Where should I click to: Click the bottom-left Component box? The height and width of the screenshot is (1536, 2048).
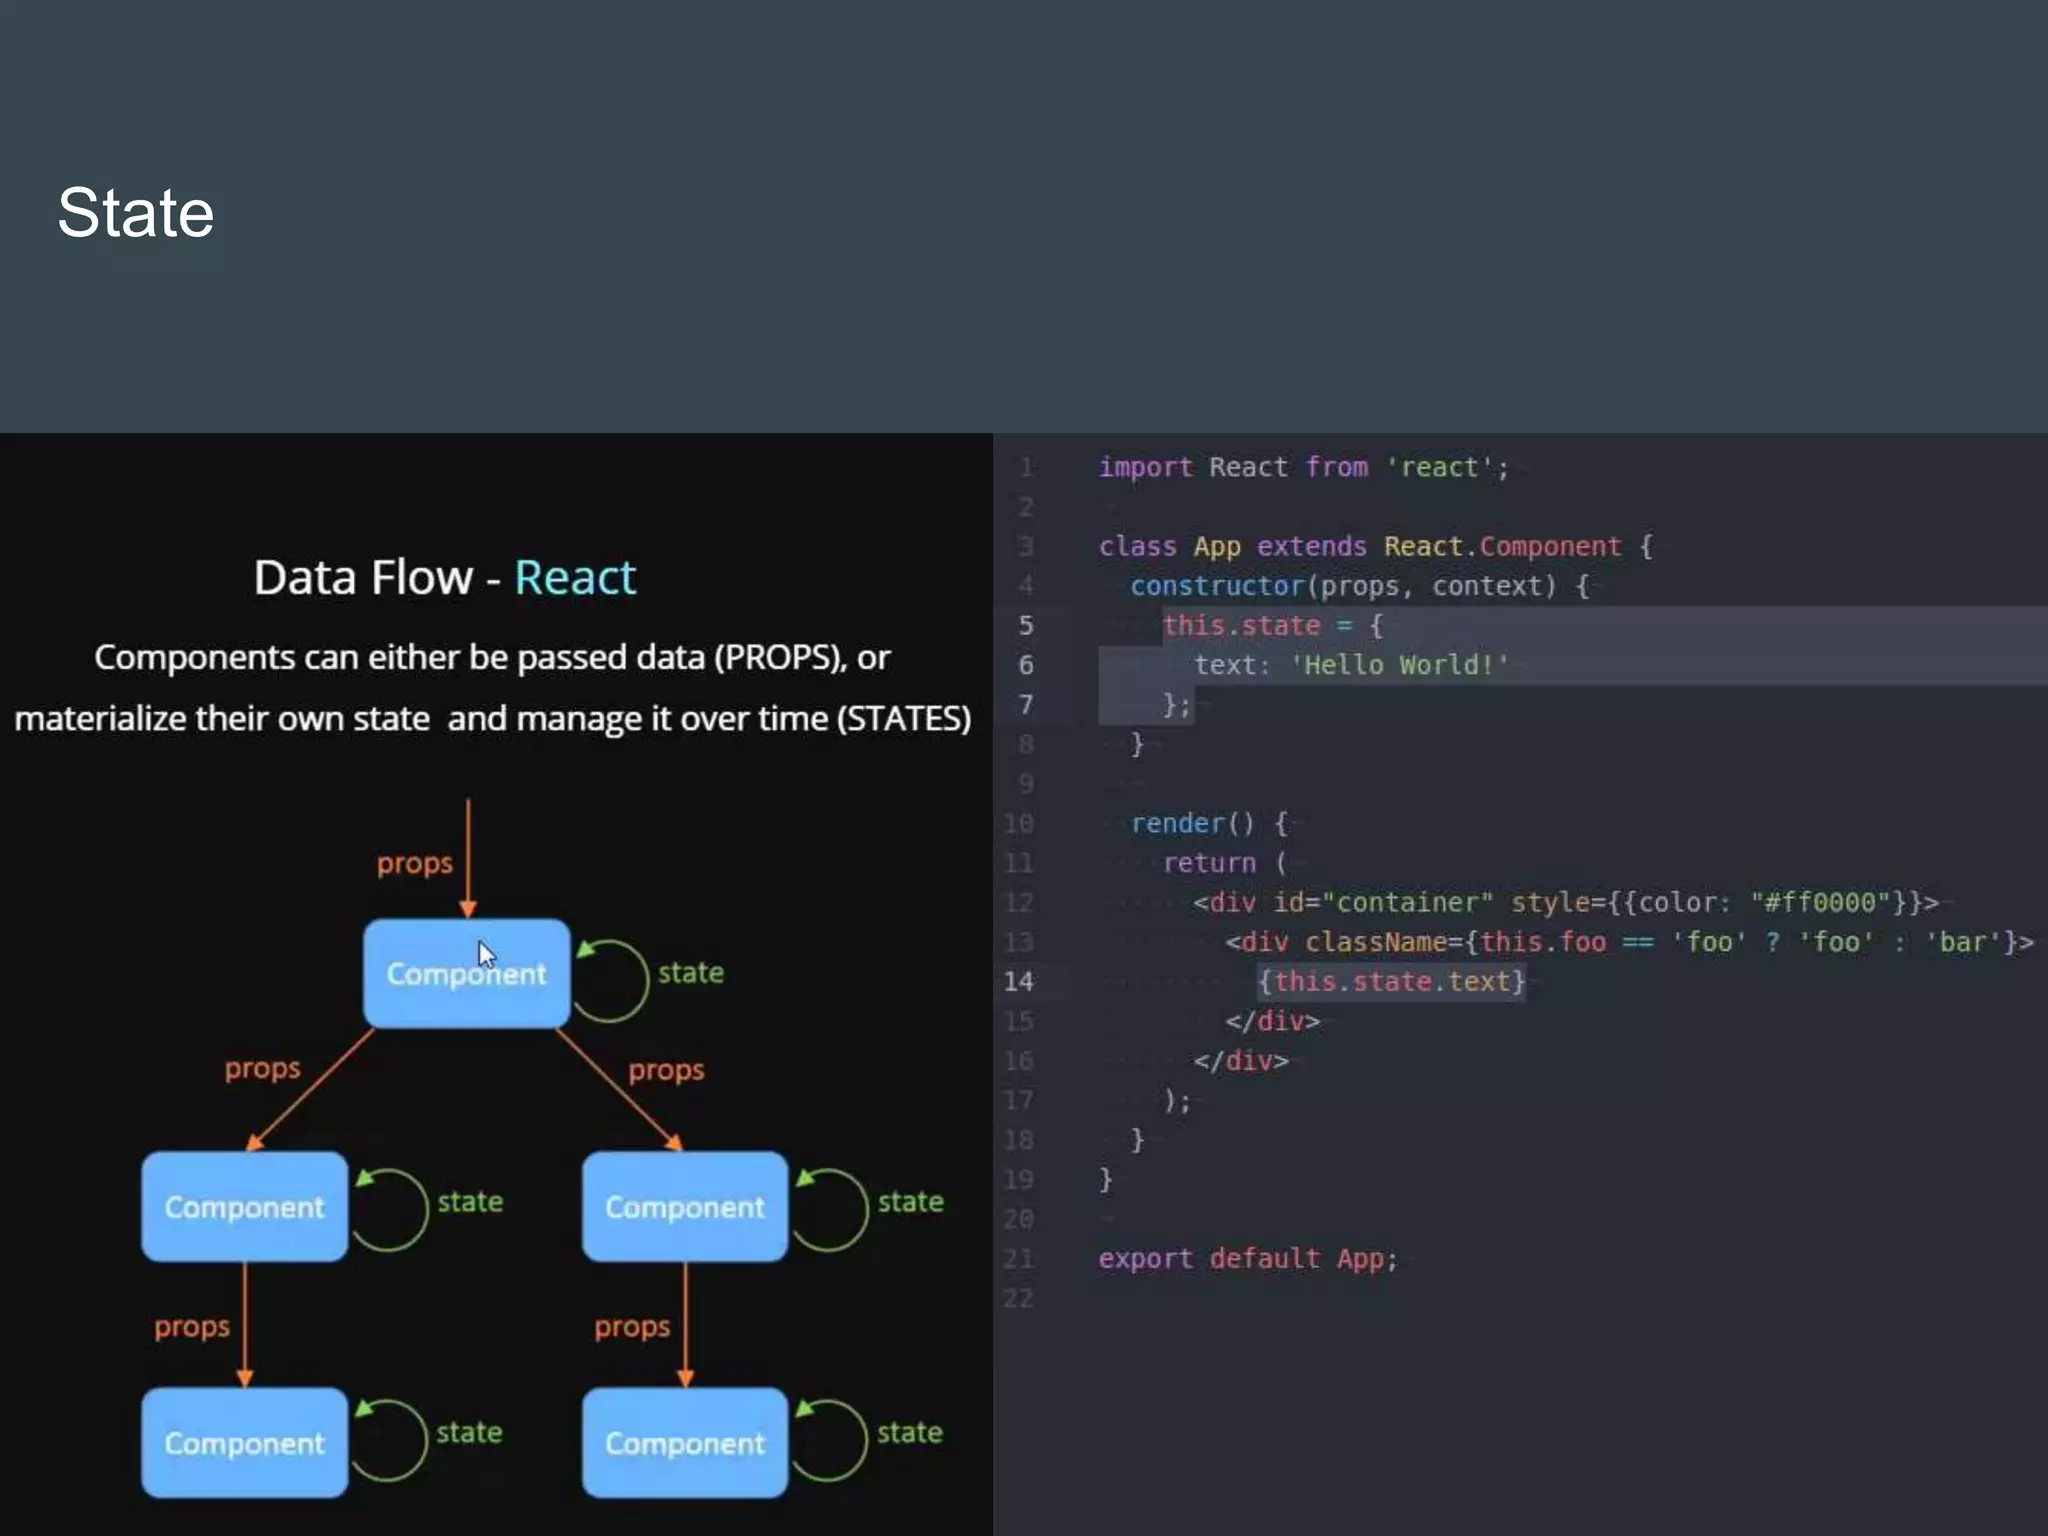[244, 1442]
